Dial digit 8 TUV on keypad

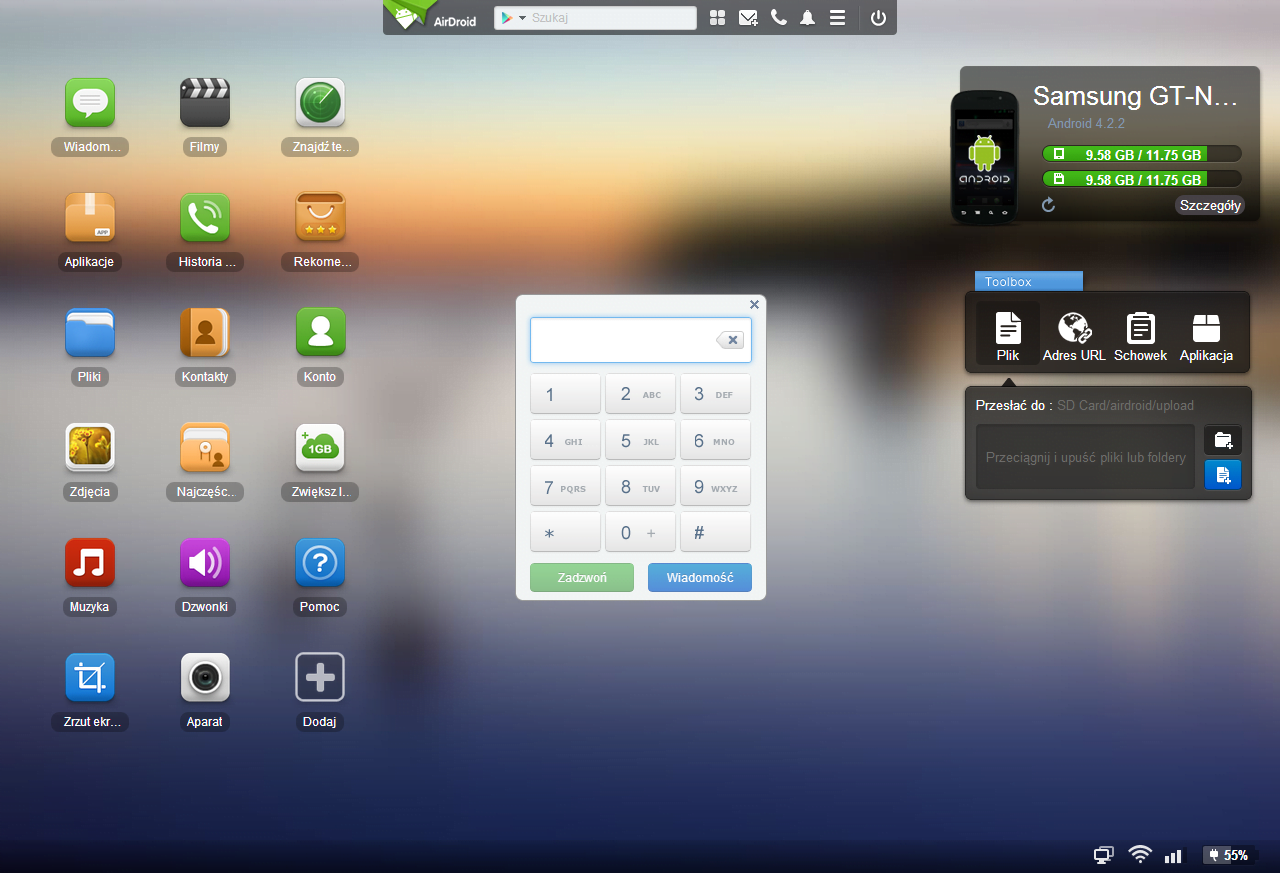click(x=640, y=486)
